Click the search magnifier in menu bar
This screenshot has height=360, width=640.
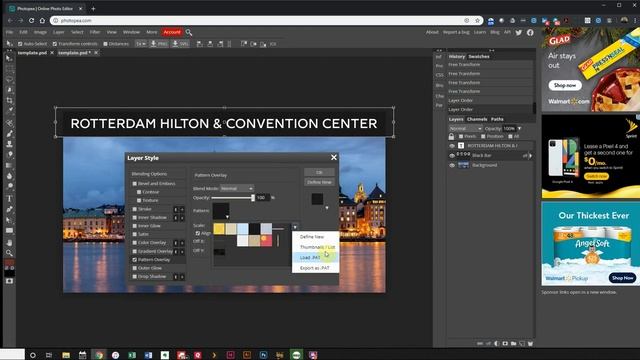tap(189, 32)
